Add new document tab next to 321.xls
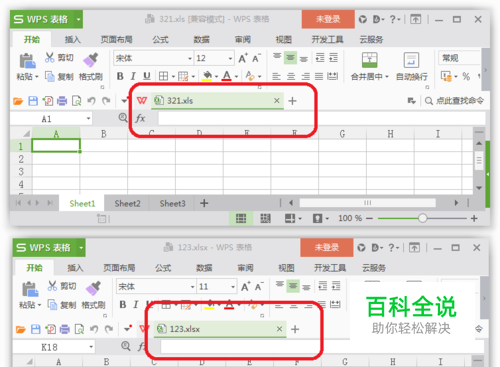 pyautogui.click(x=292, y=101)
